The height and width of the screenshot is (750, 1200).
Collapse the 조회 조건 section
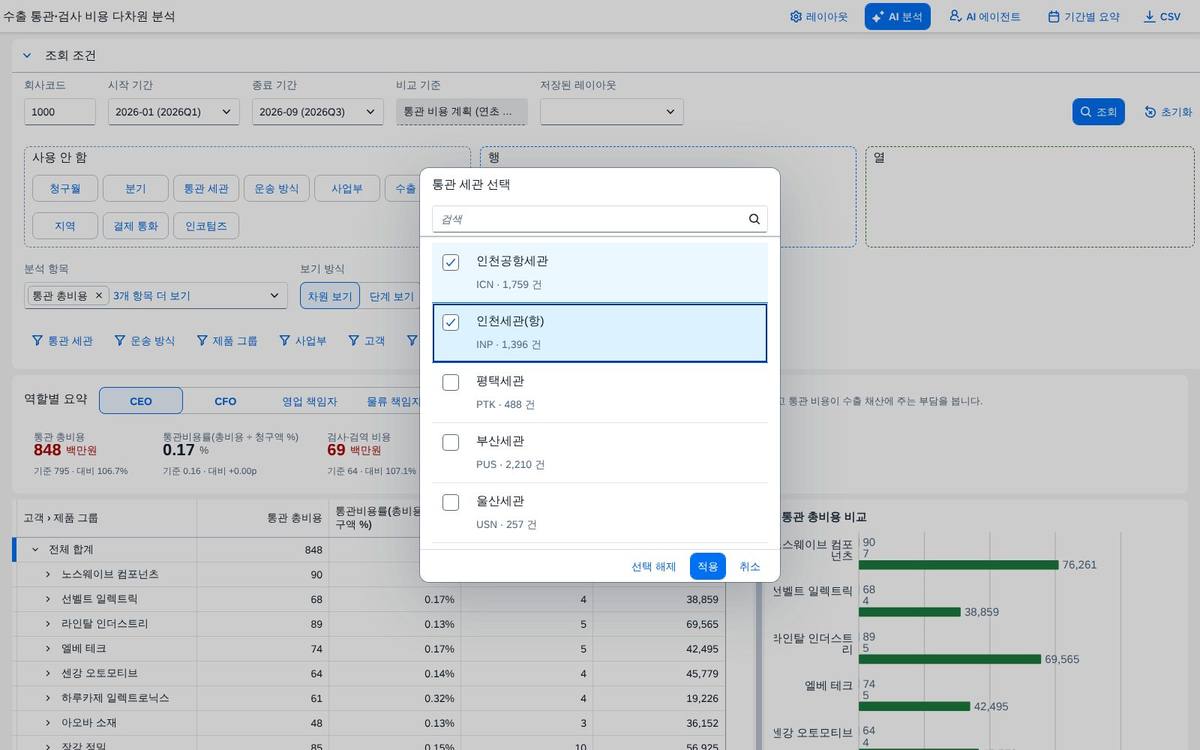27,56
